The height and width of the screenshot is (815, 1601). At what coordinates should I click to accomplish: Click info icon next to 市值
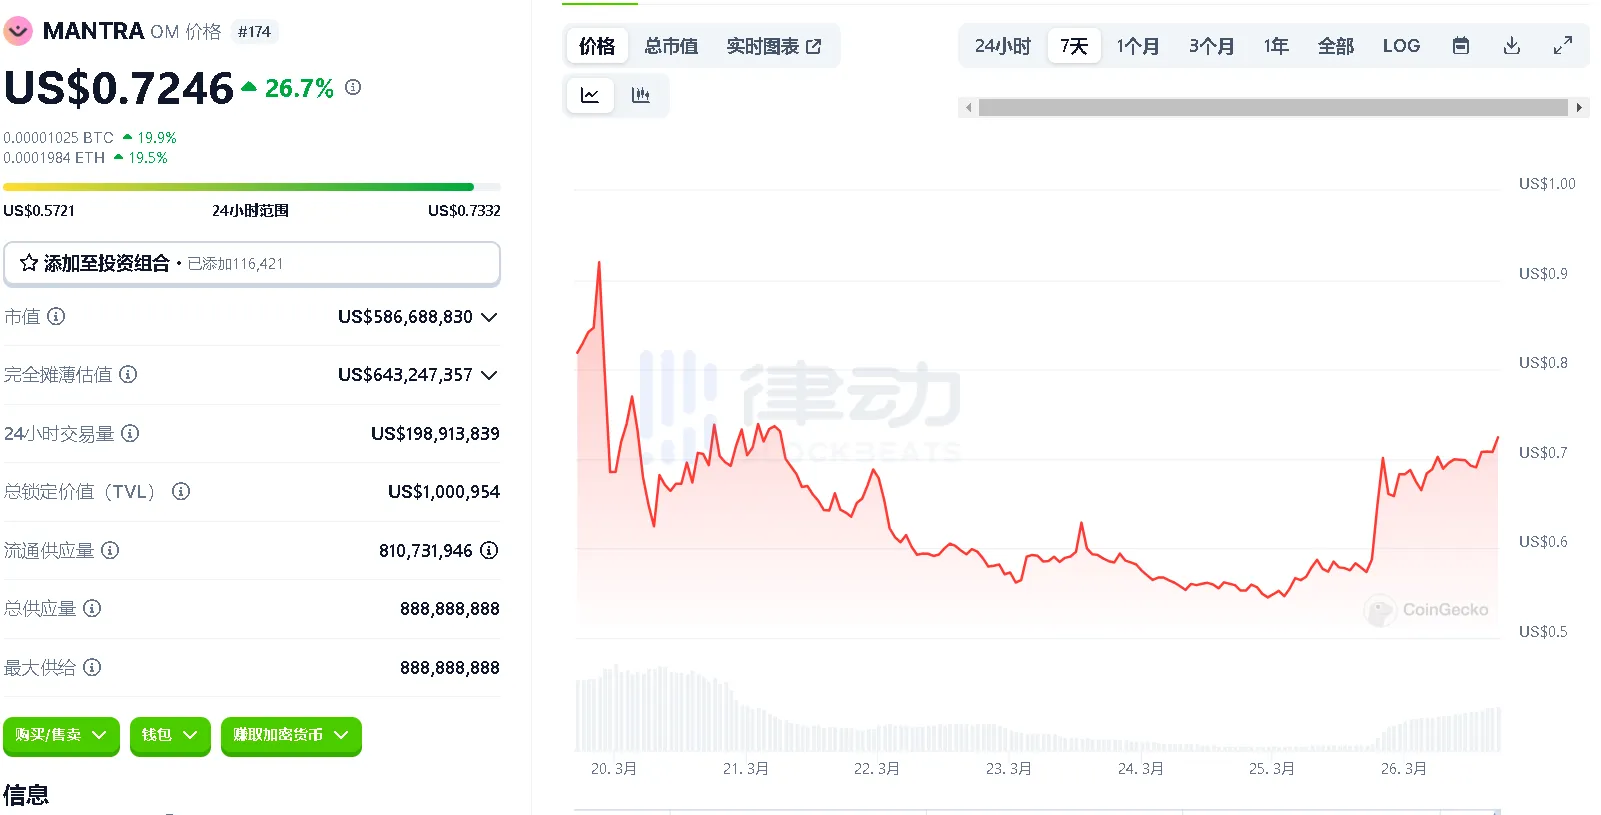(x=56, y=317)
